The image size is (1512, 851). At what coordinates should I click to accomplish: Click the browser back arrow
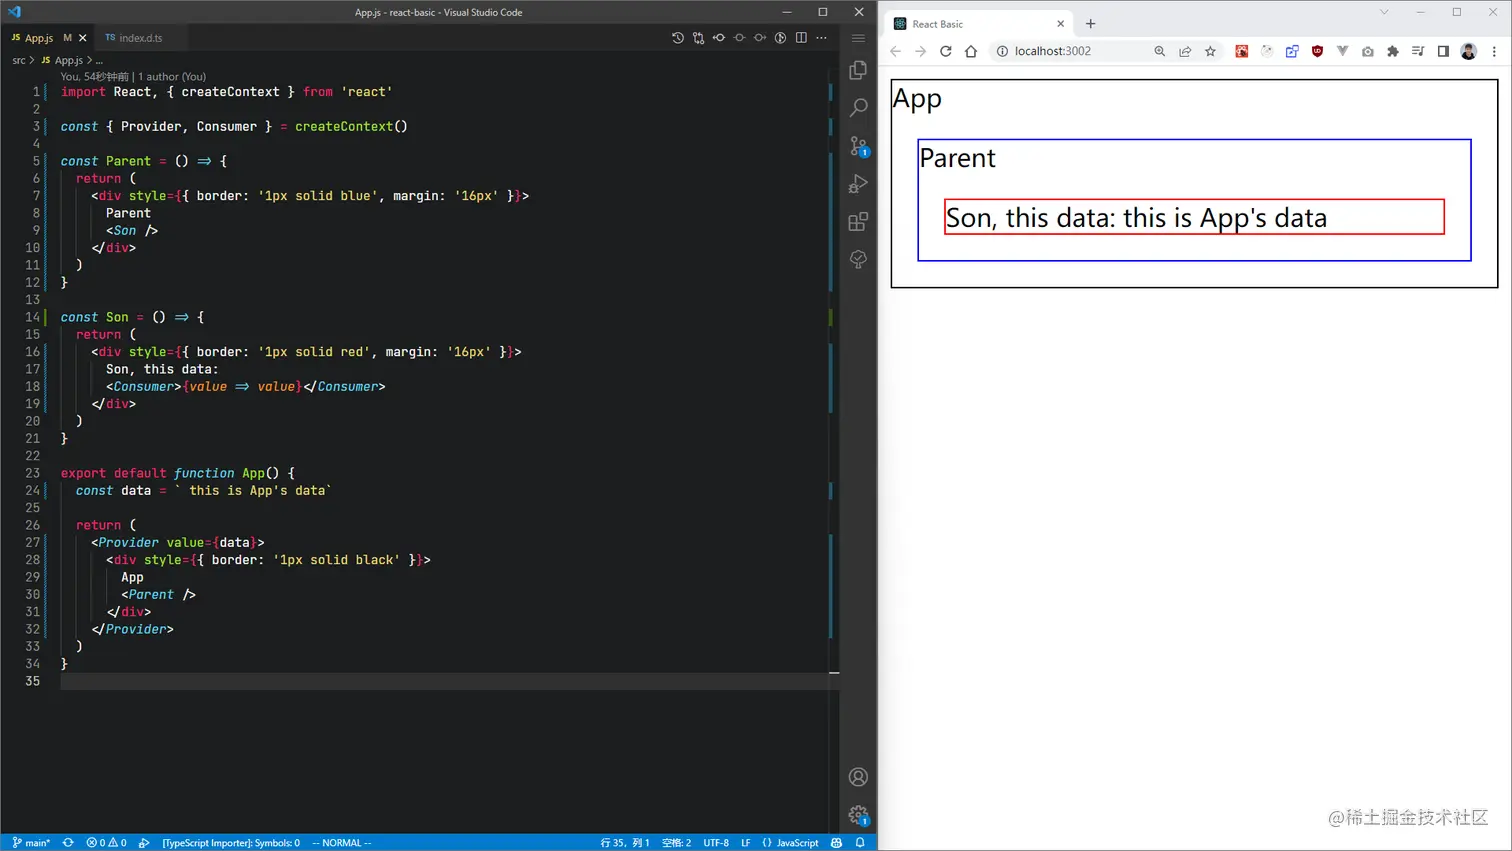click(x=896, y=51)
